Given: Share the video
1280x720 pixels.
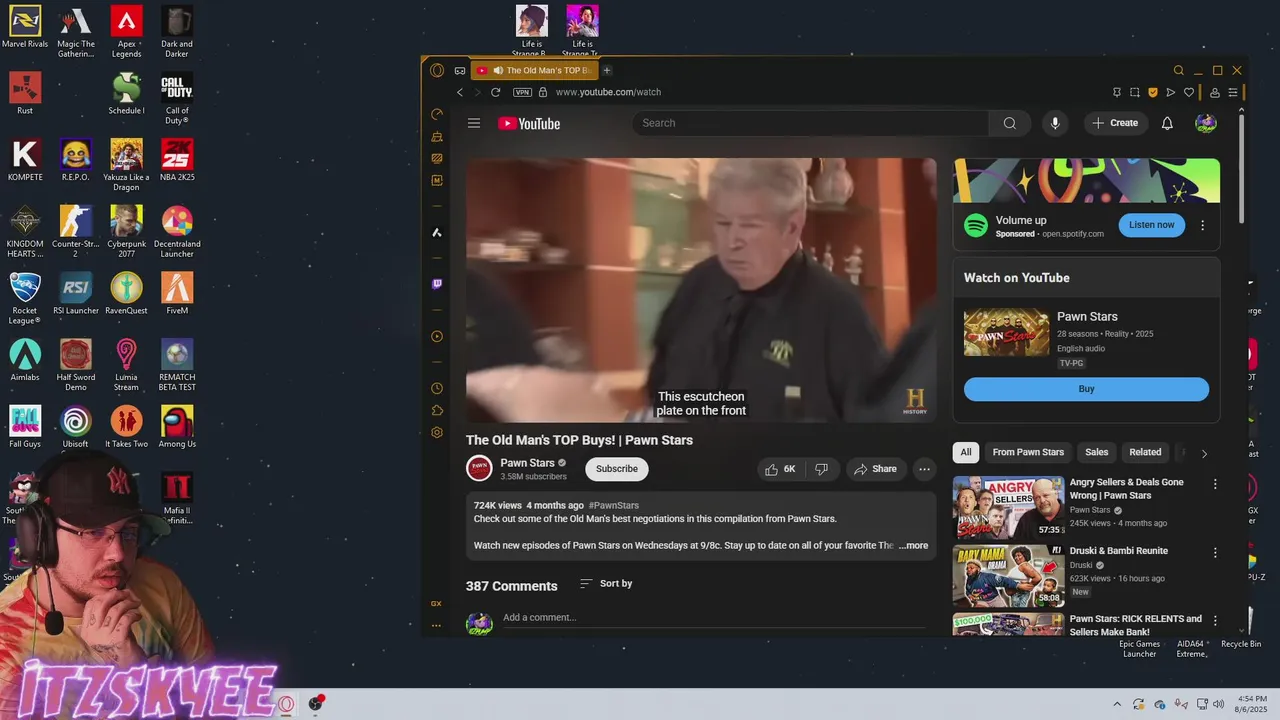Looking at the screenshot, I should coord(875,469).
